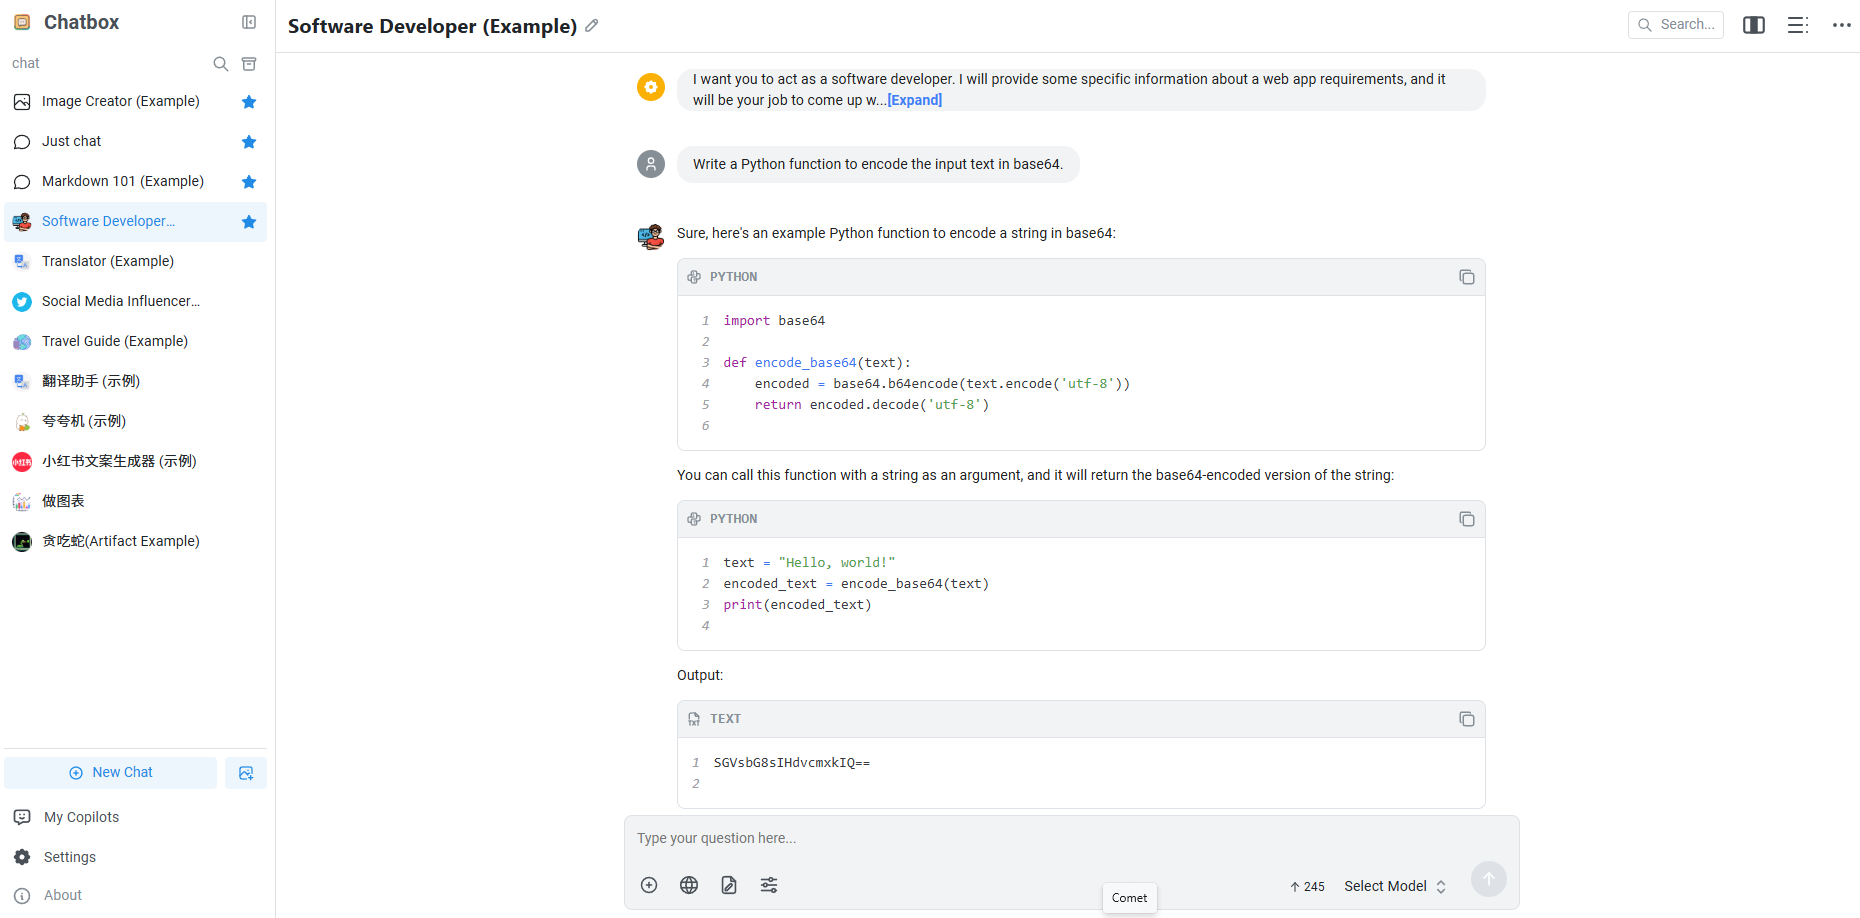Open the Select Model dropdown
Viewport: 1860px width, 918px height.
[x=1394, y=886]
